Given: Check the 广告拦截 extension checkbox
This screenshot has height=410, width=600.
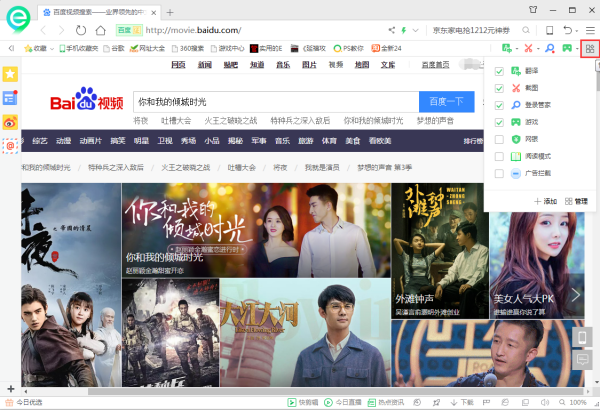Looking at the screenshot, I should [x=499, y=173].
